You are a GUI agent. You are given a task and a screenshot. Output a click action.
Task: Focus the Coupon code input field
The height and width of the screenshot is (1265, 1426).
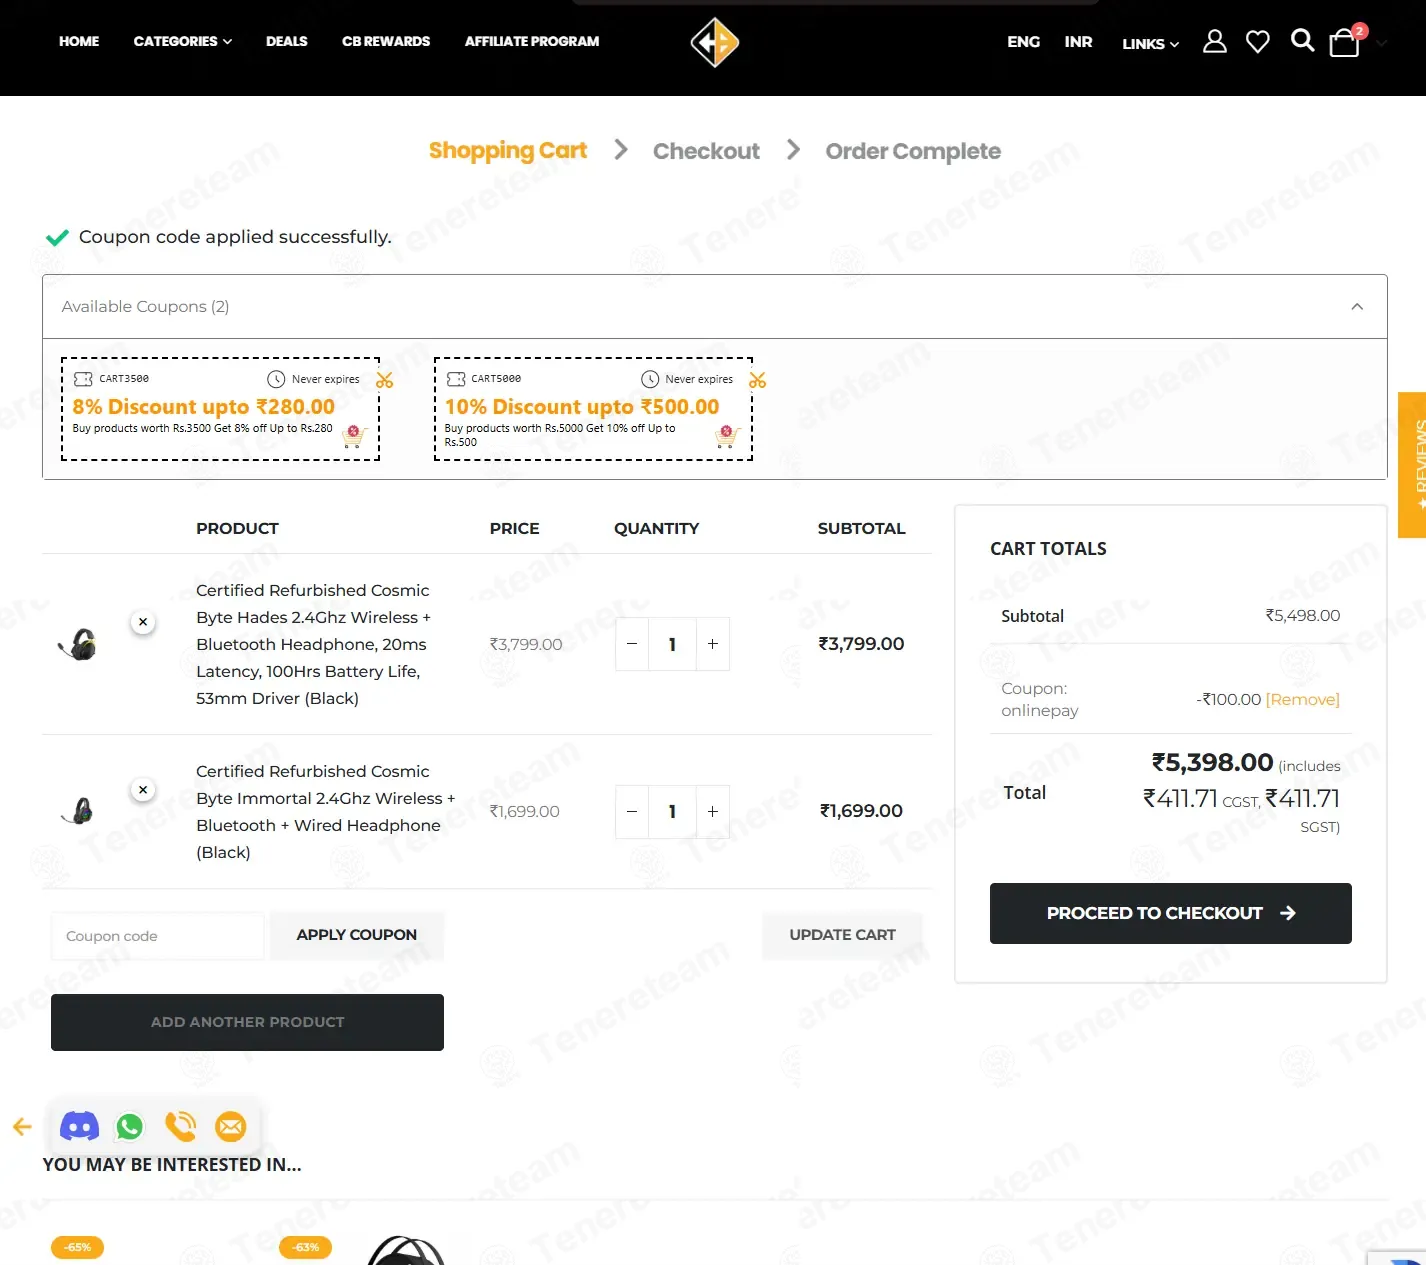coord(158,936)
